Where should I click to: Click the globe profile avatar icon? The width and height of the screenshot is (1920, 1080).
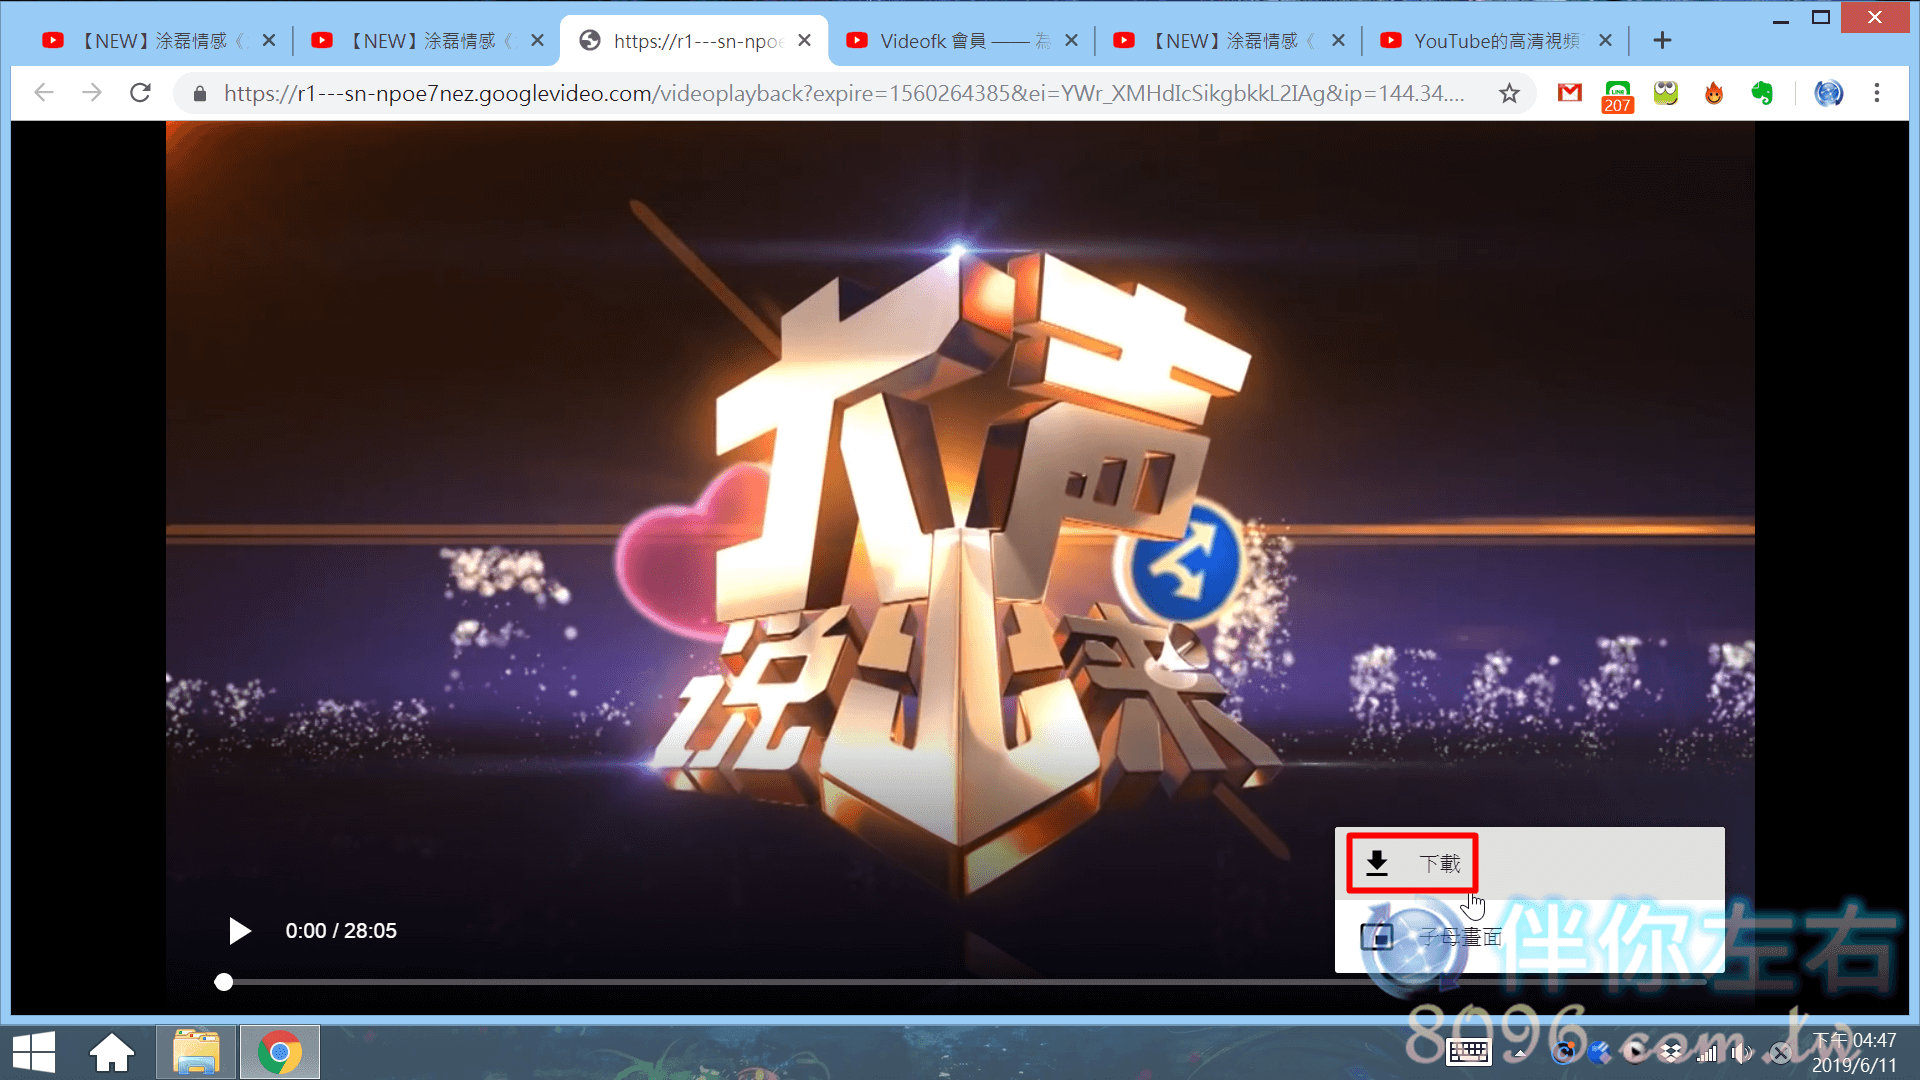tap(1828, 93)
